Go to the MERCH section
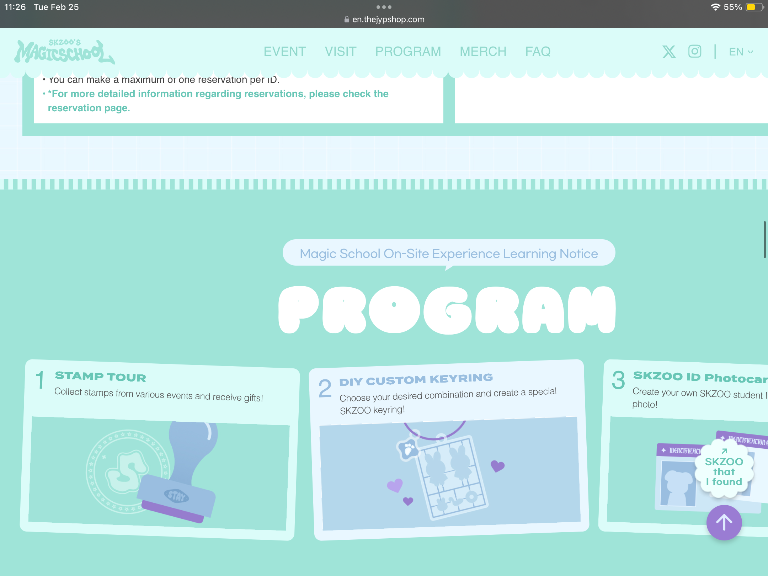The image size is (768, 576). 483,51
